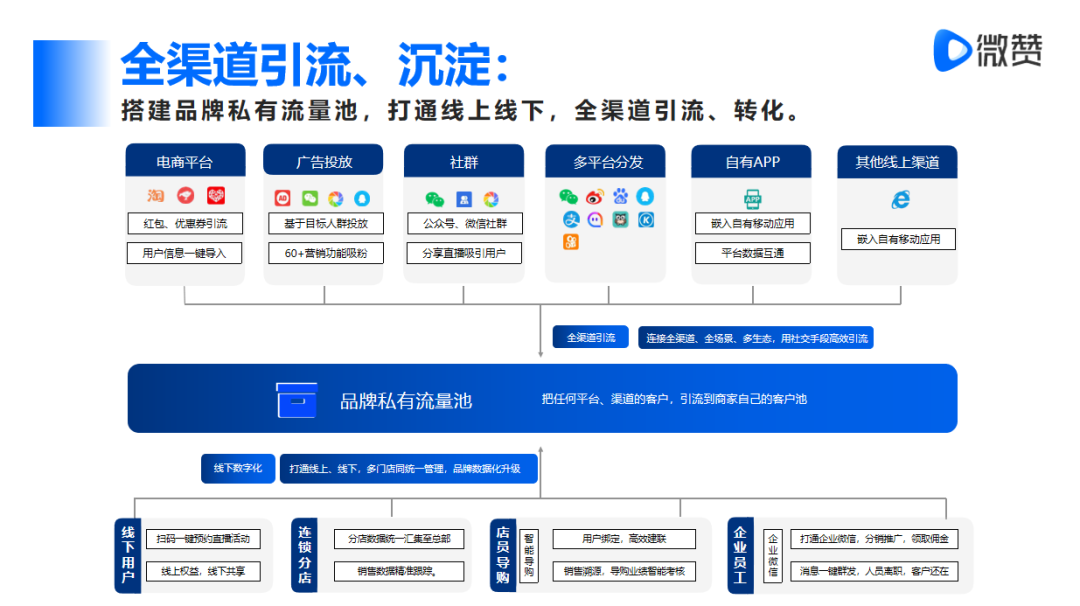1080x606 pixels.
Task: Click the orange icon below the Alipay icon
Action: 570,242
